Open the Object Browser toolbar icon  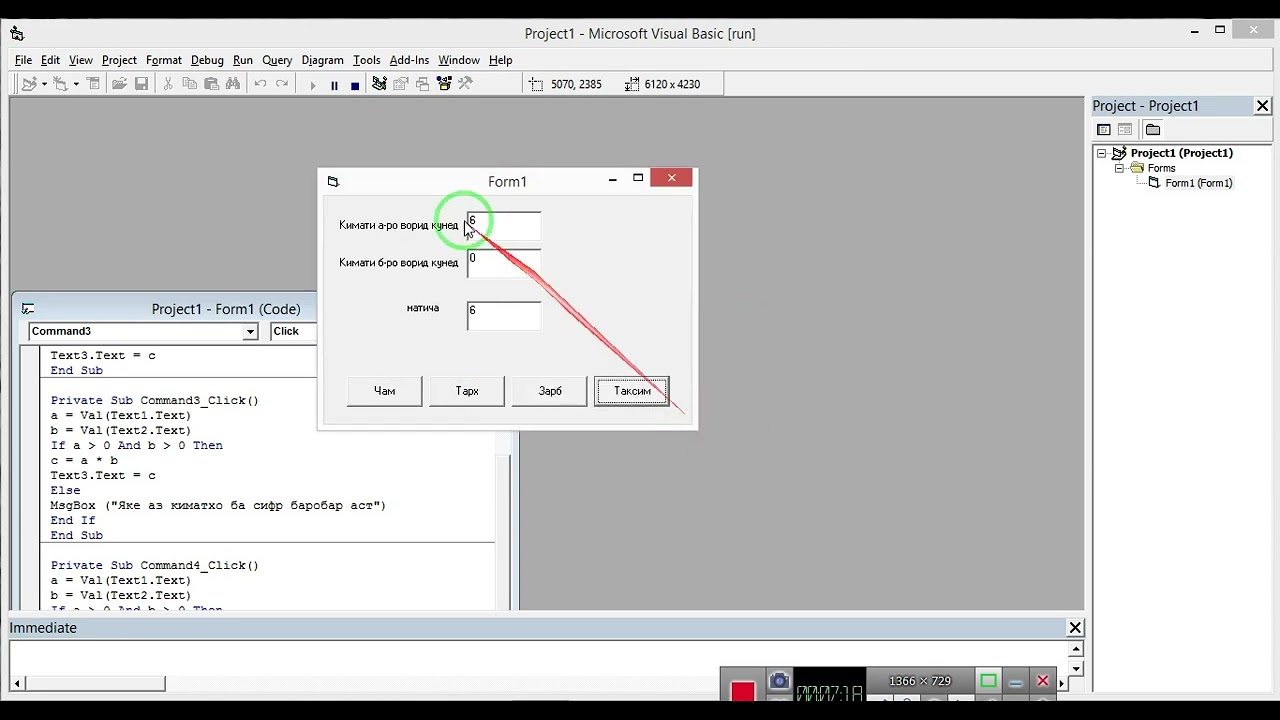click(x=444, y=84)
